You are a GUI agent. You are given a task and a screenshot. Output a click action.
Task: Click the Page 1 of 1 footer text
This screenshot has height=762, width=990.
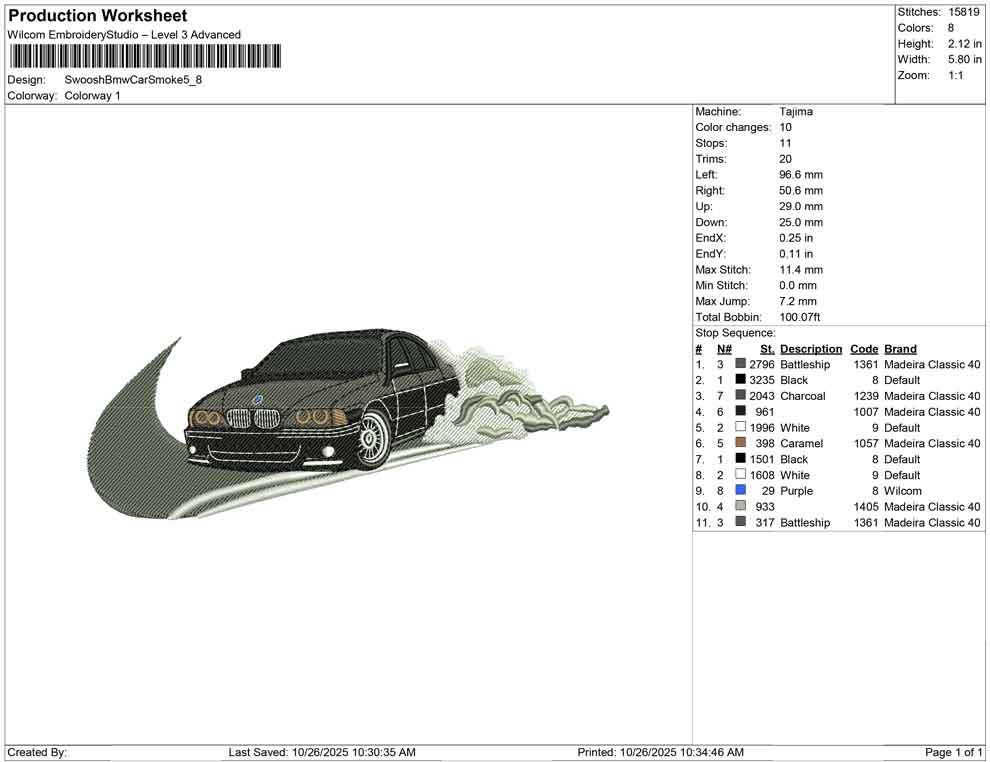point(954,752)
